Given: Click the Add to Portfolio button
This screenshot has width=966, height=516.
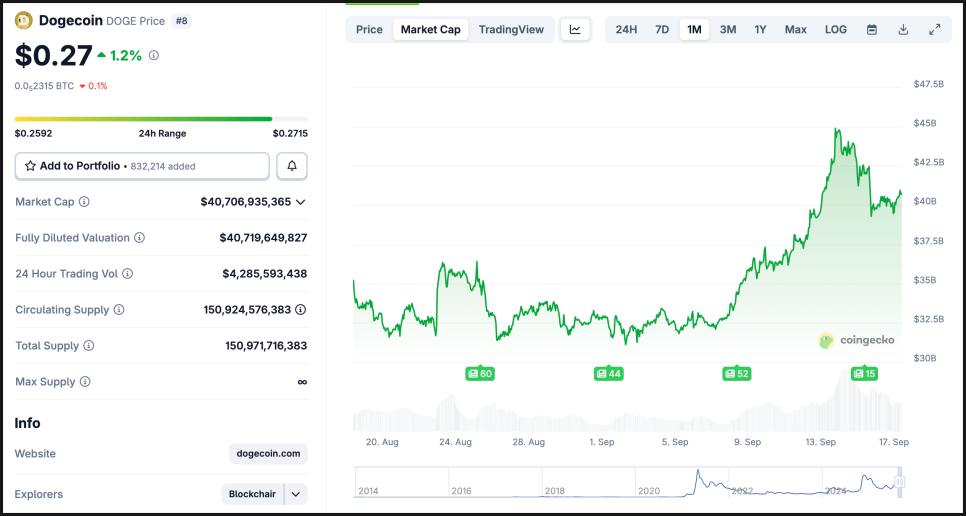Looking at the screenshot, I should (x=142, y=166).
